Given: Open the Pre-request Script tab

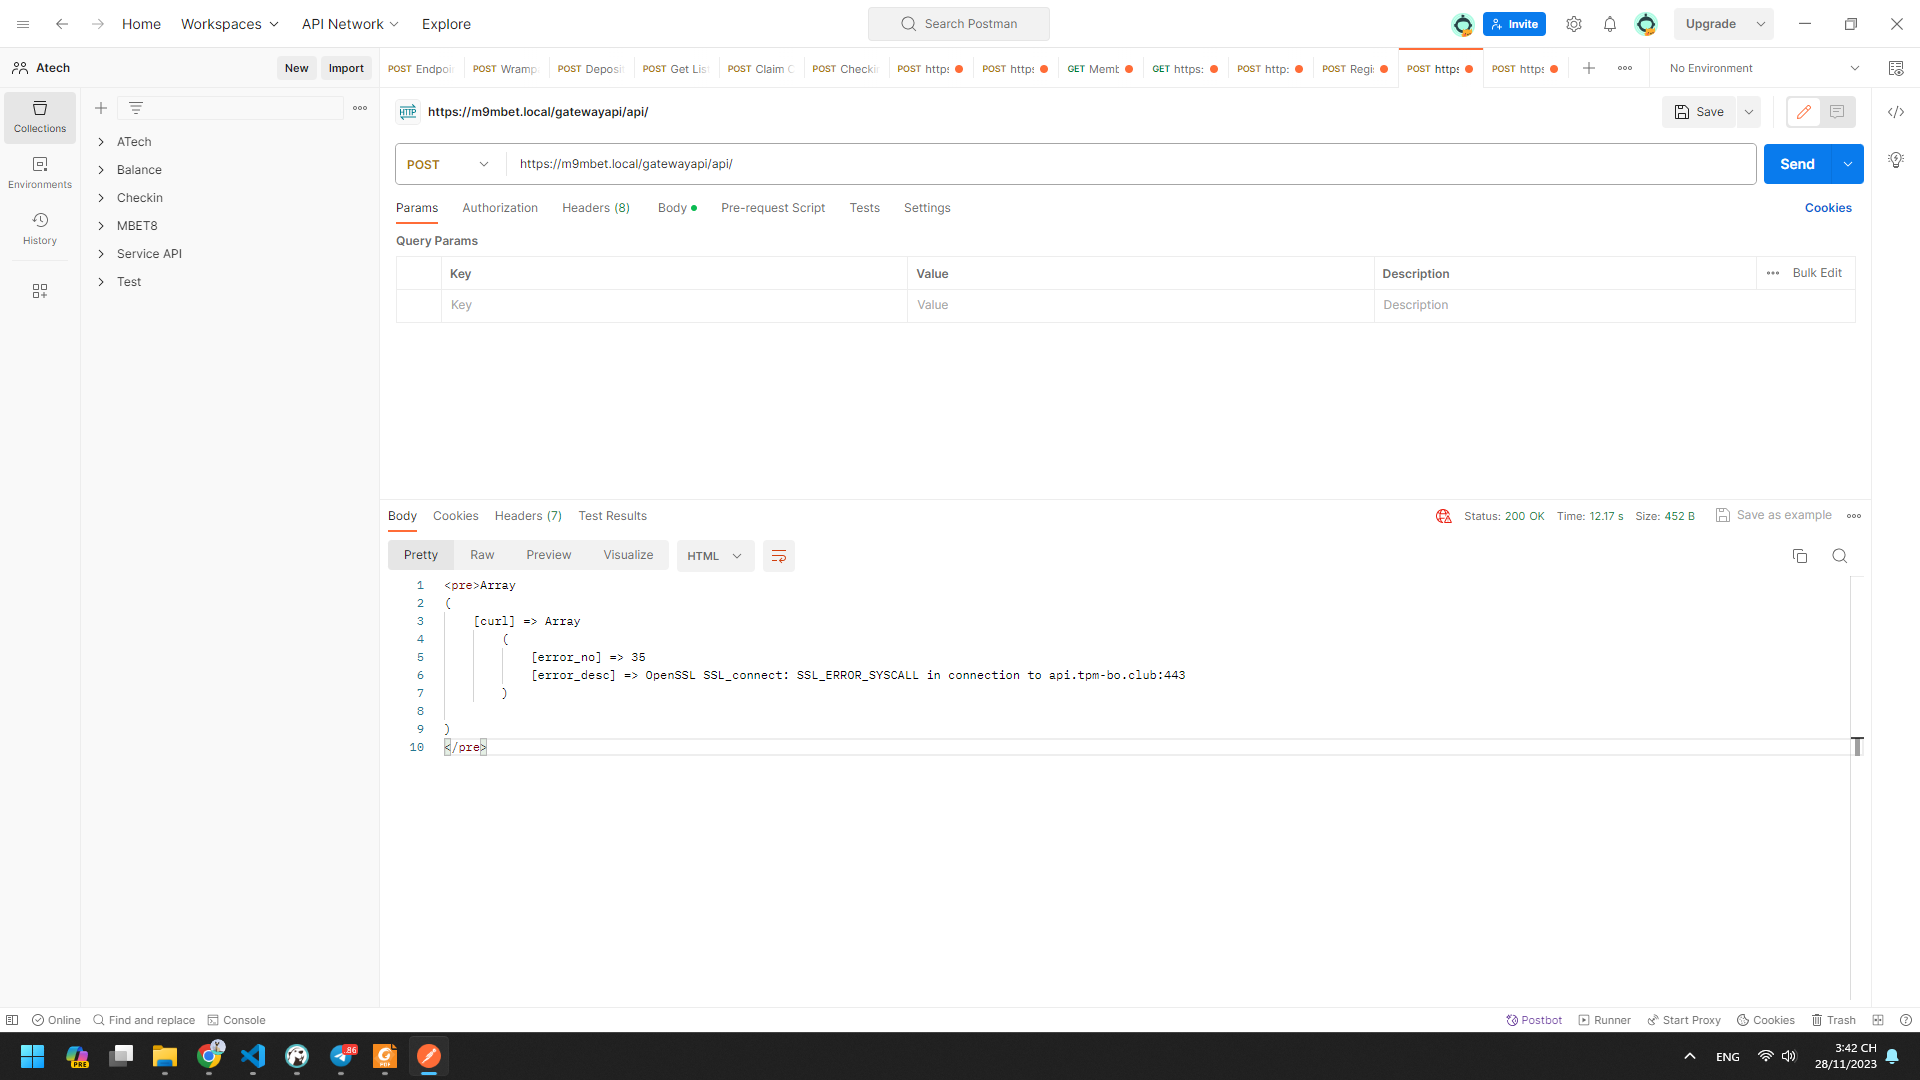Looking at the screenshot, I should pos(773,208).
